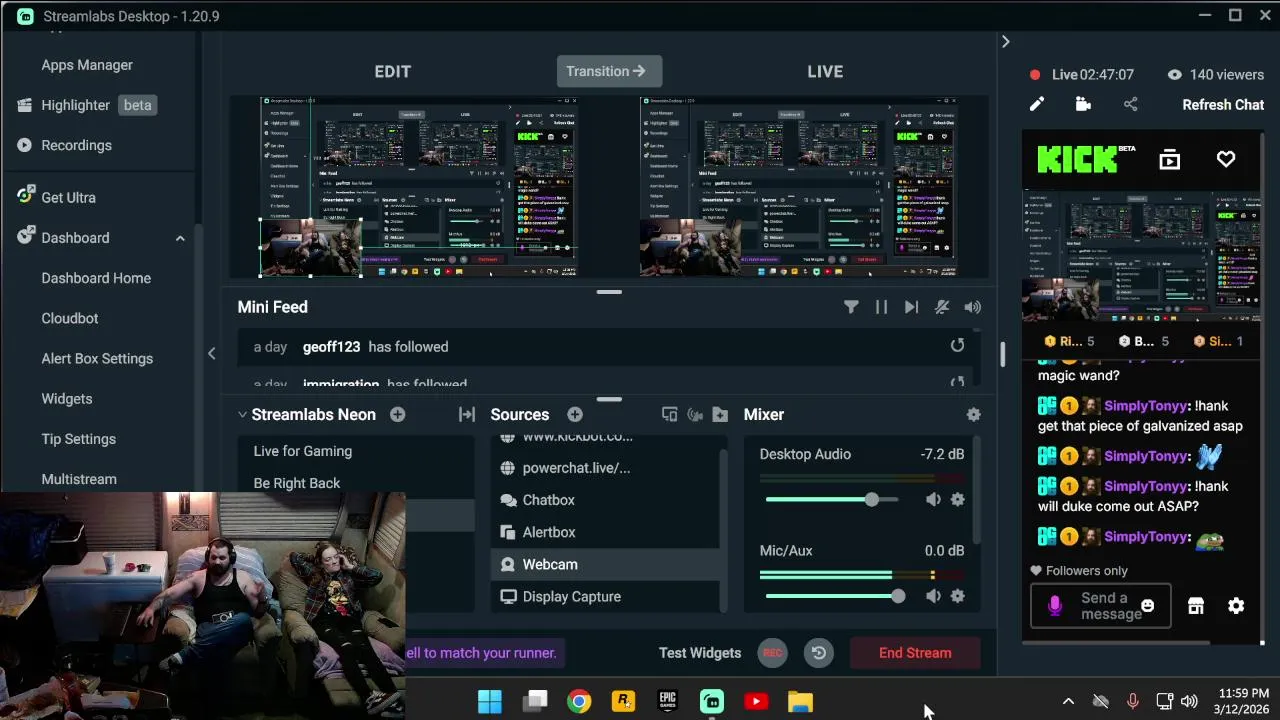Image resolution: width=1280 pixels, height=720 pixels.
Task: Select the Chatbox source
Action: [605, 500]
